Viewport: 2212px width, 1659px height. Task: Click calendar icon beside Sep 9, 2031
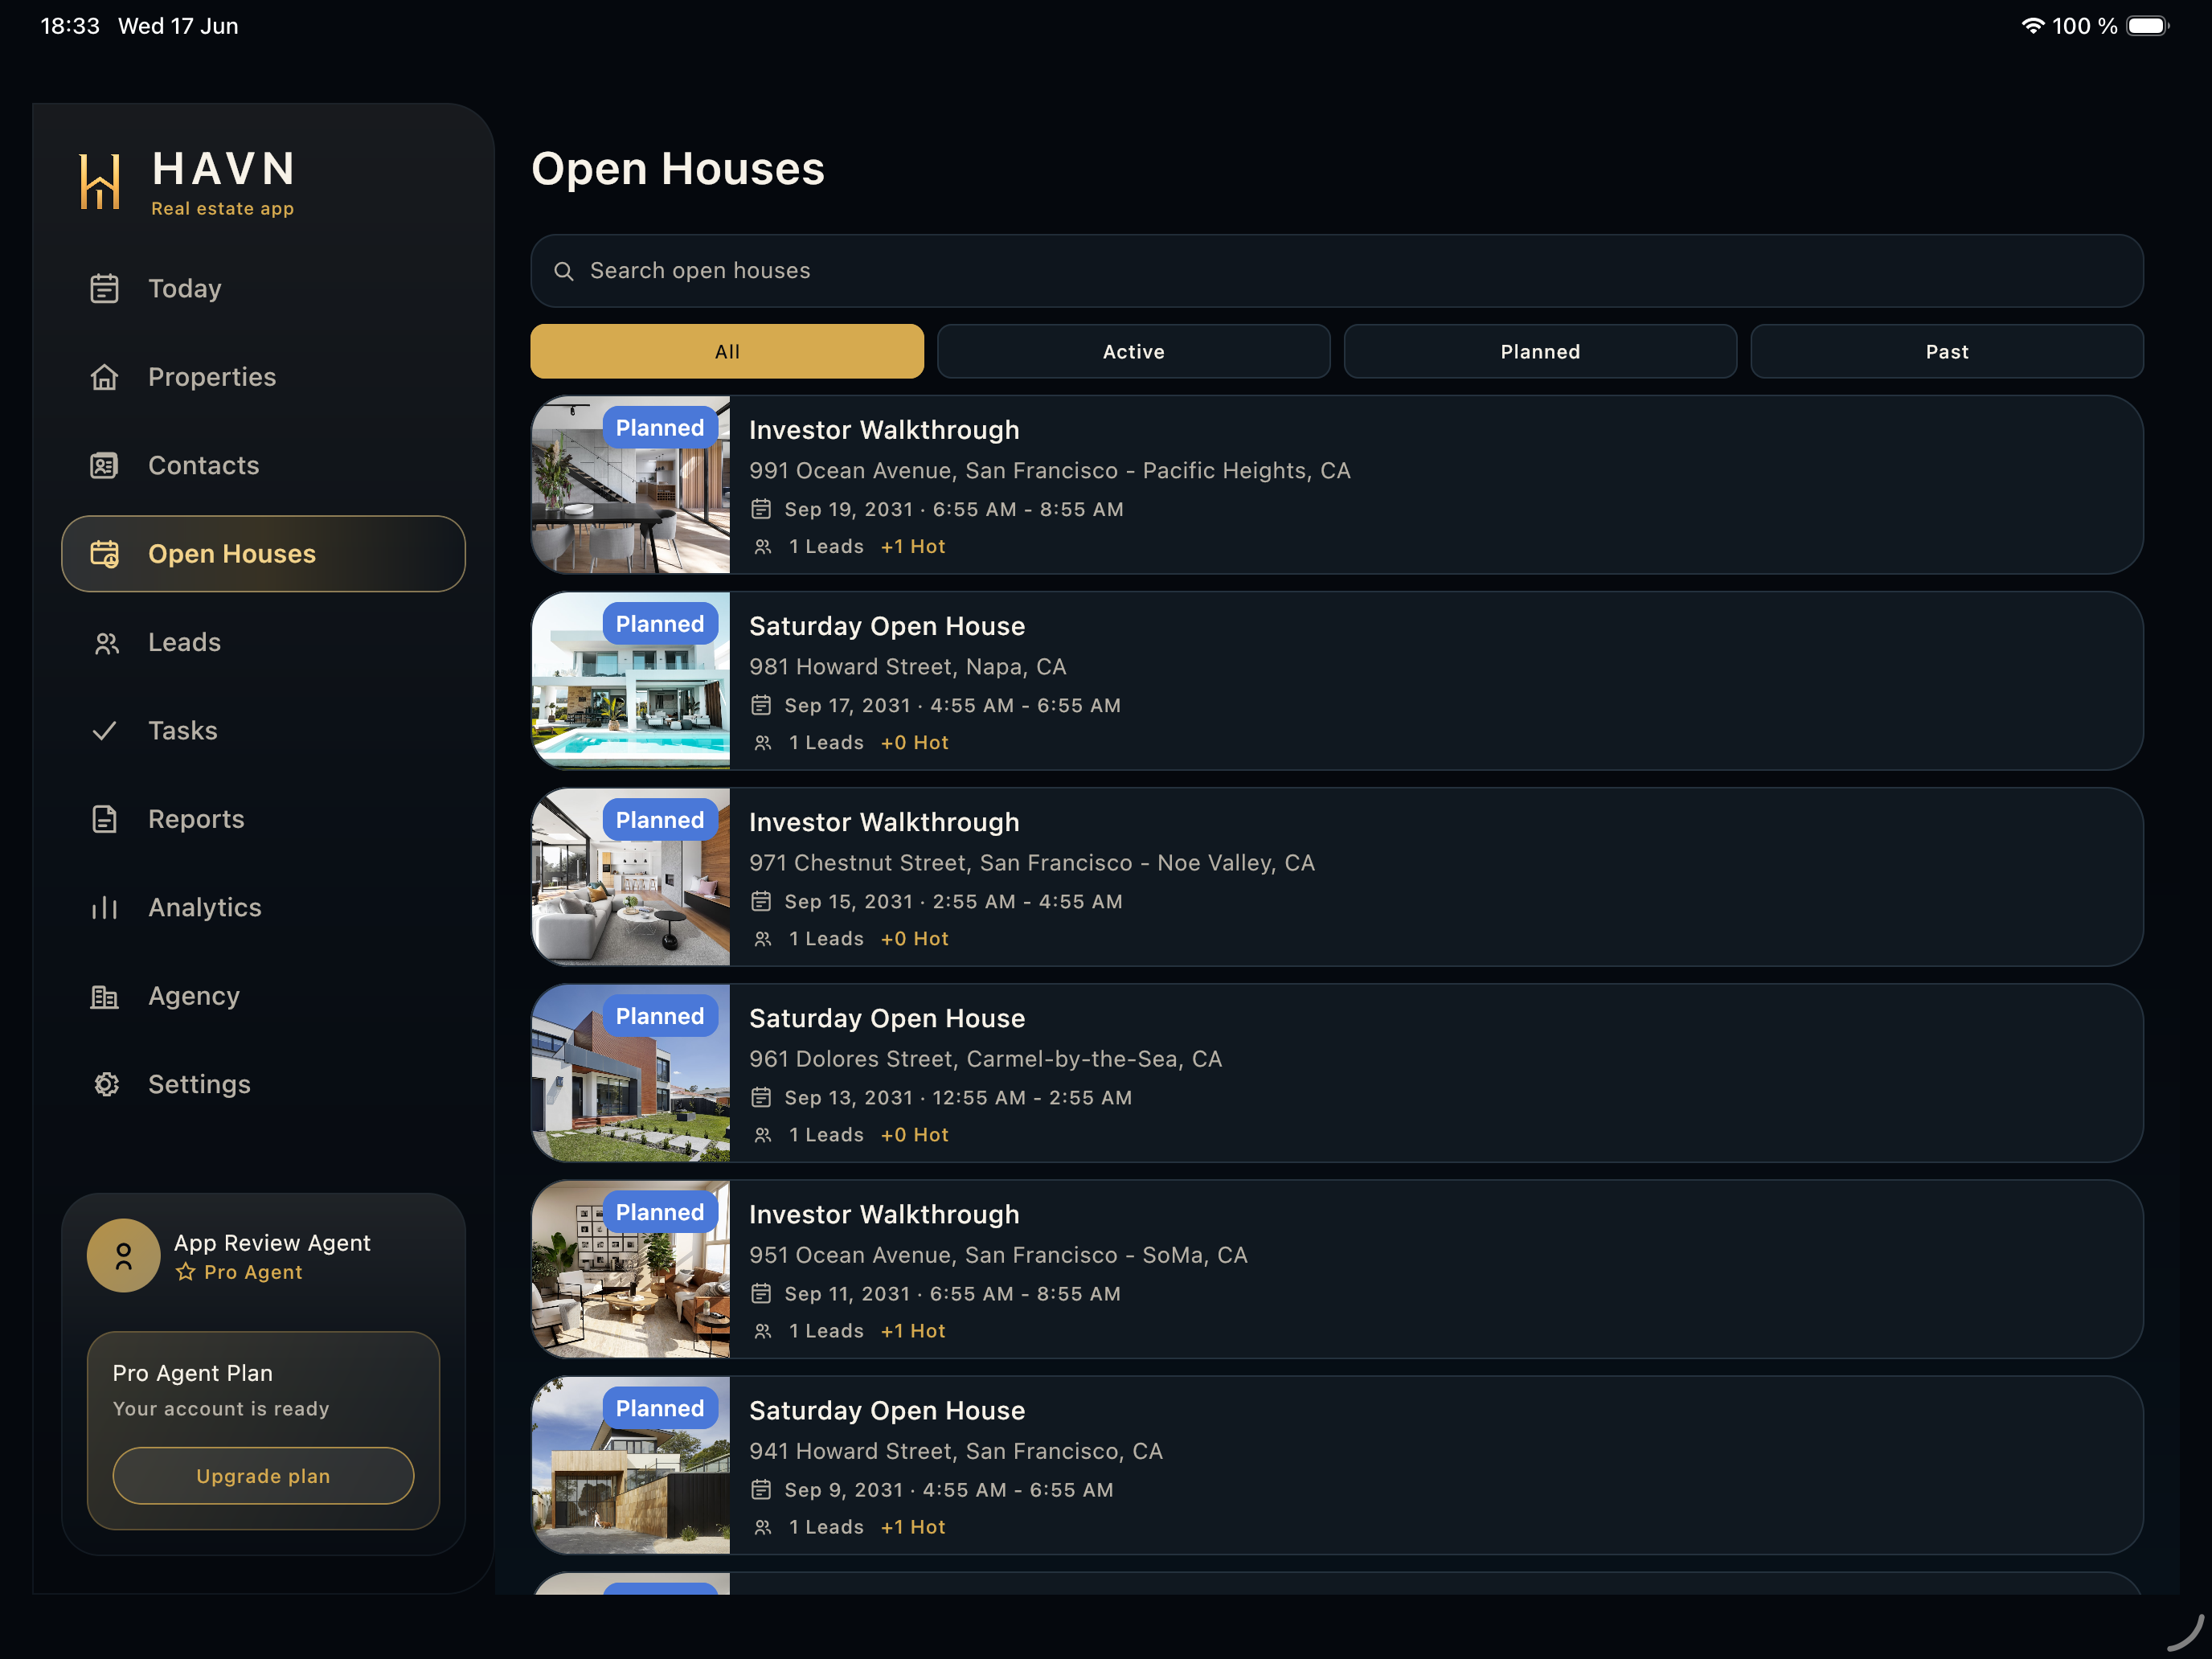click(x=761, y=1490)
